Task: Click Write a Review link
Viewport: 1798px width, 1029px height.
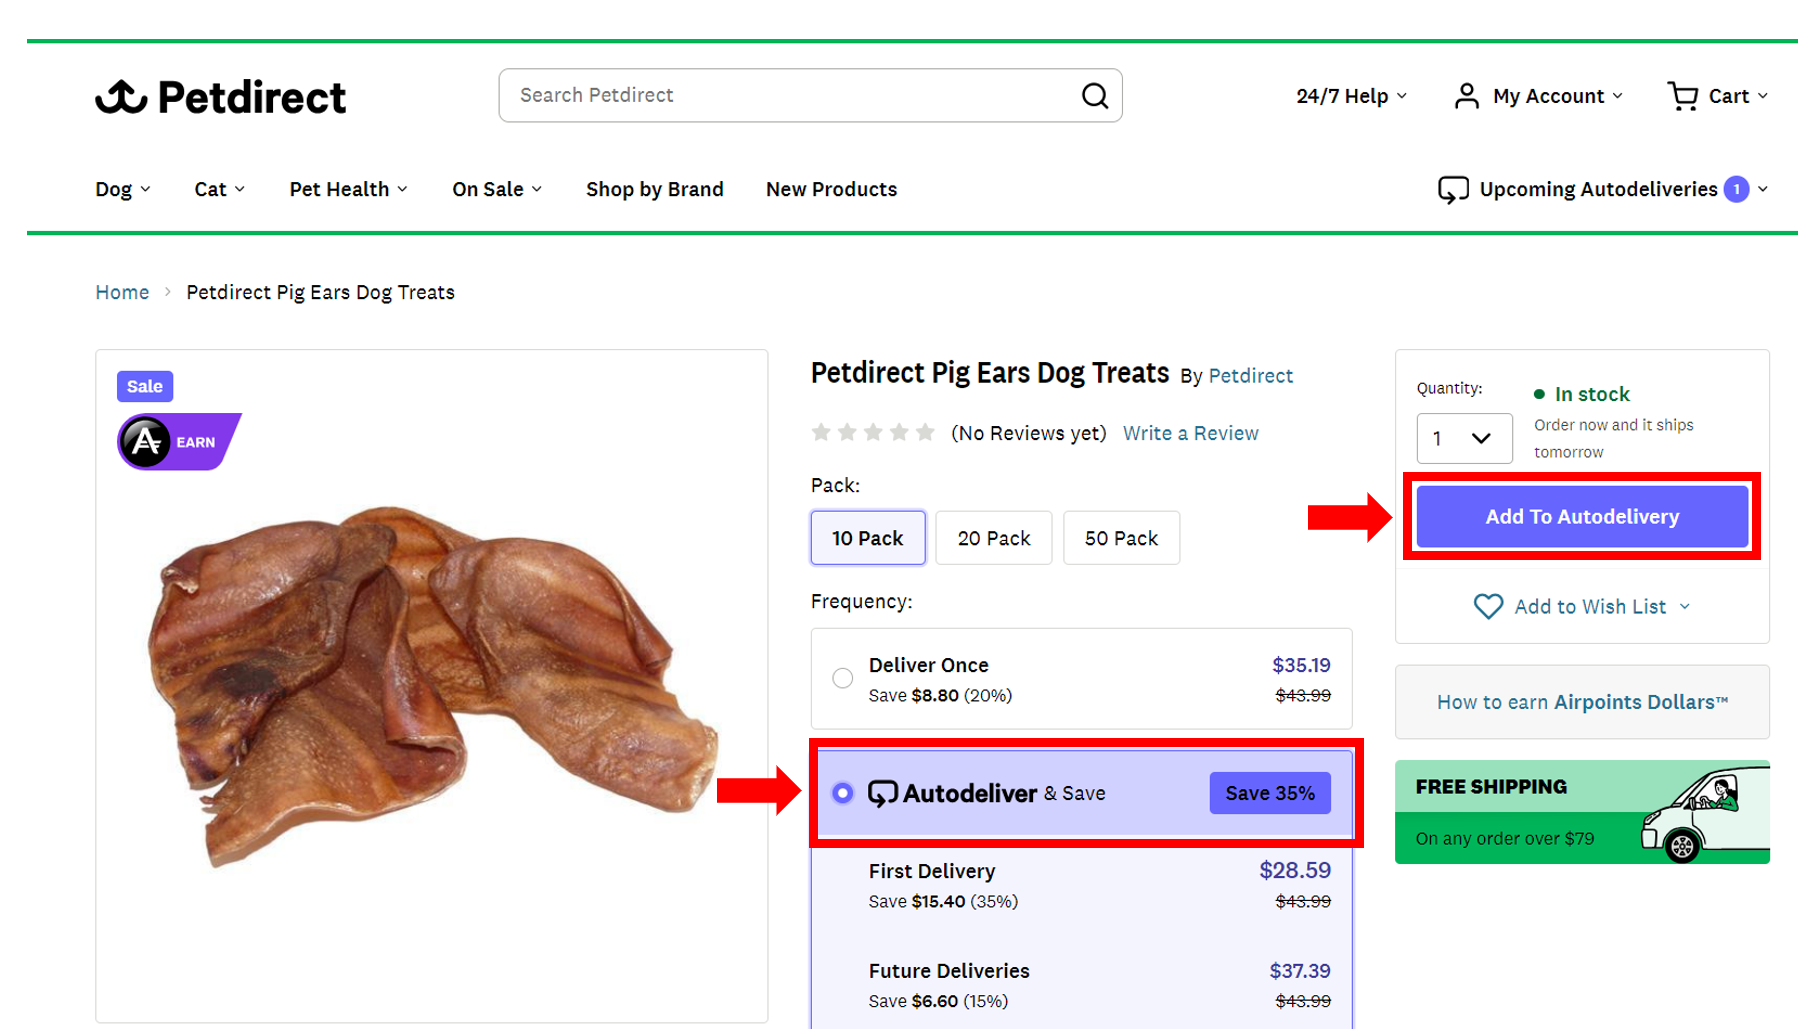Action: pyautogui.click(x=1190, y=433)
